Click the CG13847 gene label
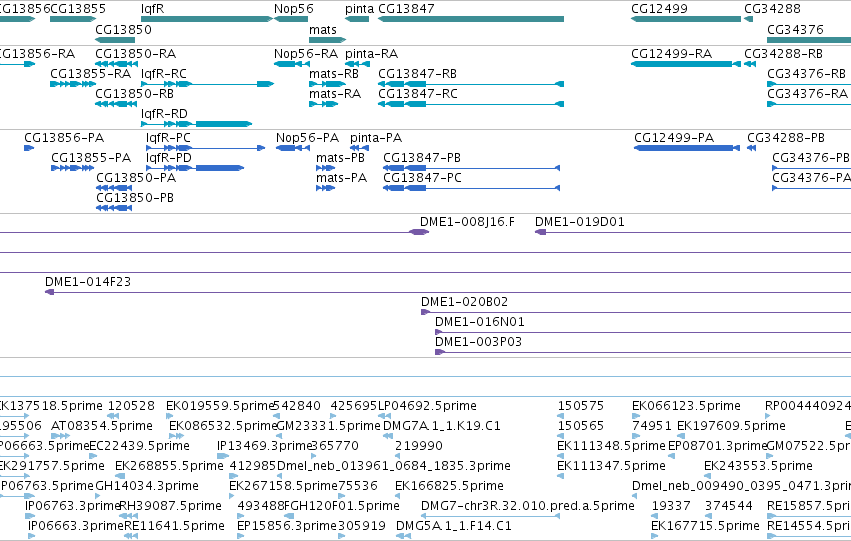Image resolution: width=851 pixels, height=541 pixels. click(406, 9)
